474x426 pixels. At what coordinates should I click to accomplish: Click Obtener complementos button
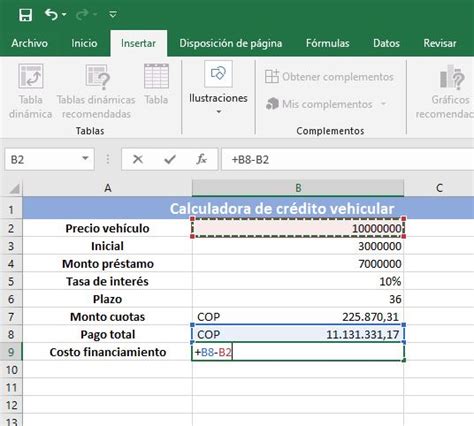point(329,77)
